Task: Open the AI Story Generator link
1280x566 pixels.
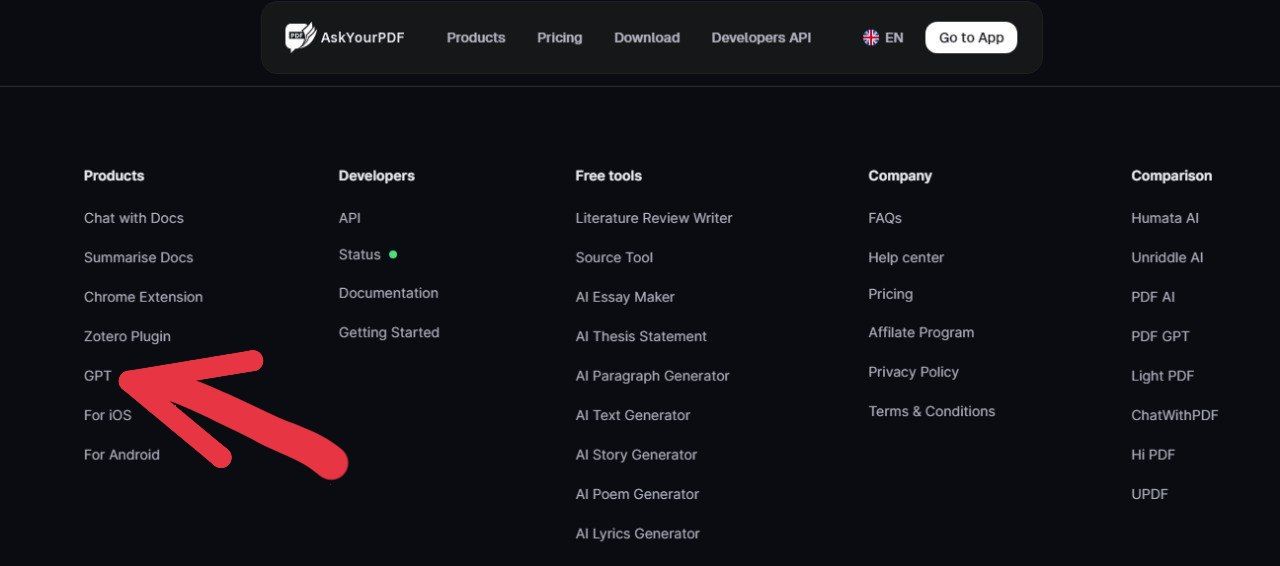Action: click(636, 454)
